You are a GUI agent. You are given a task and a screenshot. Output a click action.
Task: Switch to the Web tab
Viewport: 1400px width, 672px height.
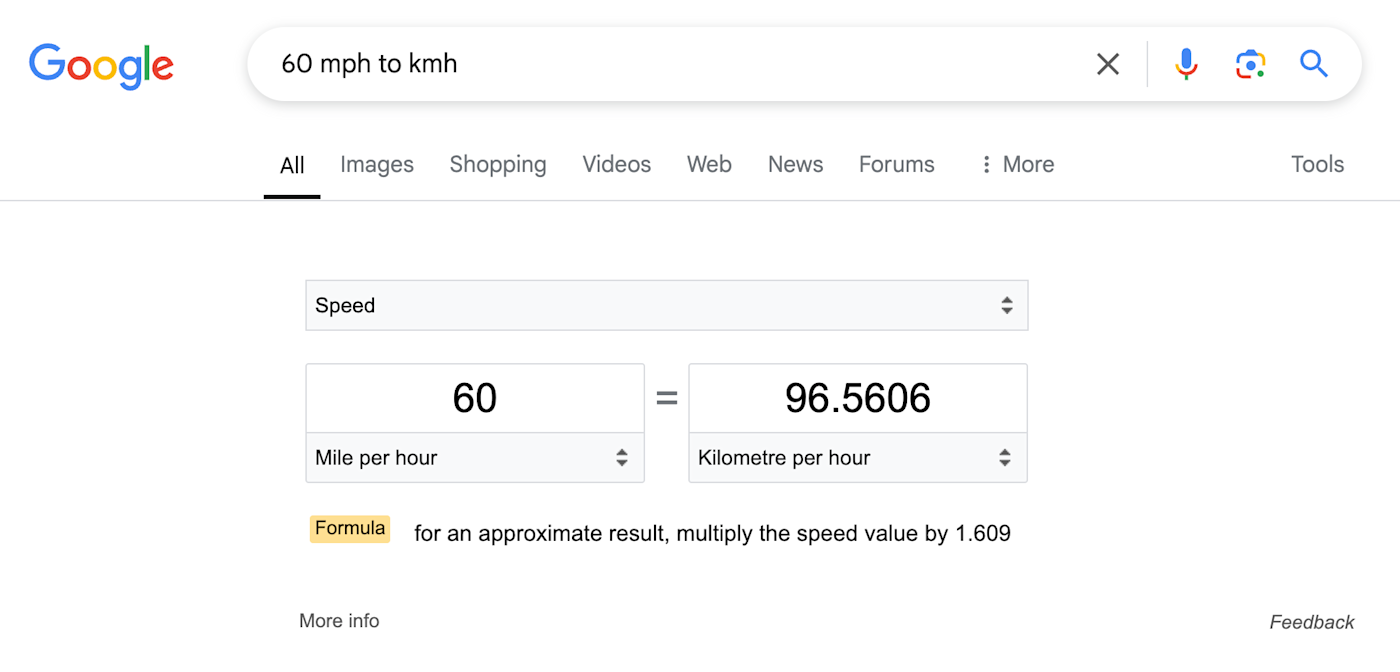(x=709, y=164)
